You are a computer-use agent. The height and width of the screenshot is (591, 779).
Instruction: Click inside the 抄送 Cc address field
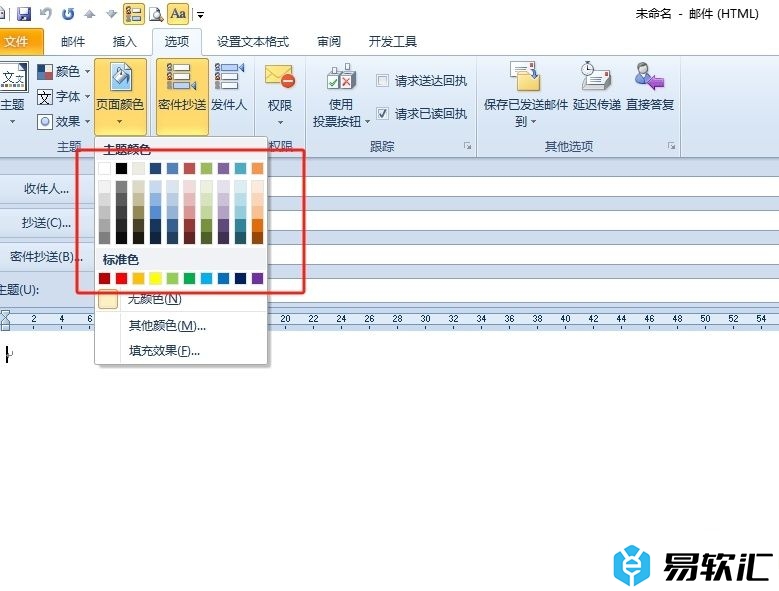pos(523,221)
